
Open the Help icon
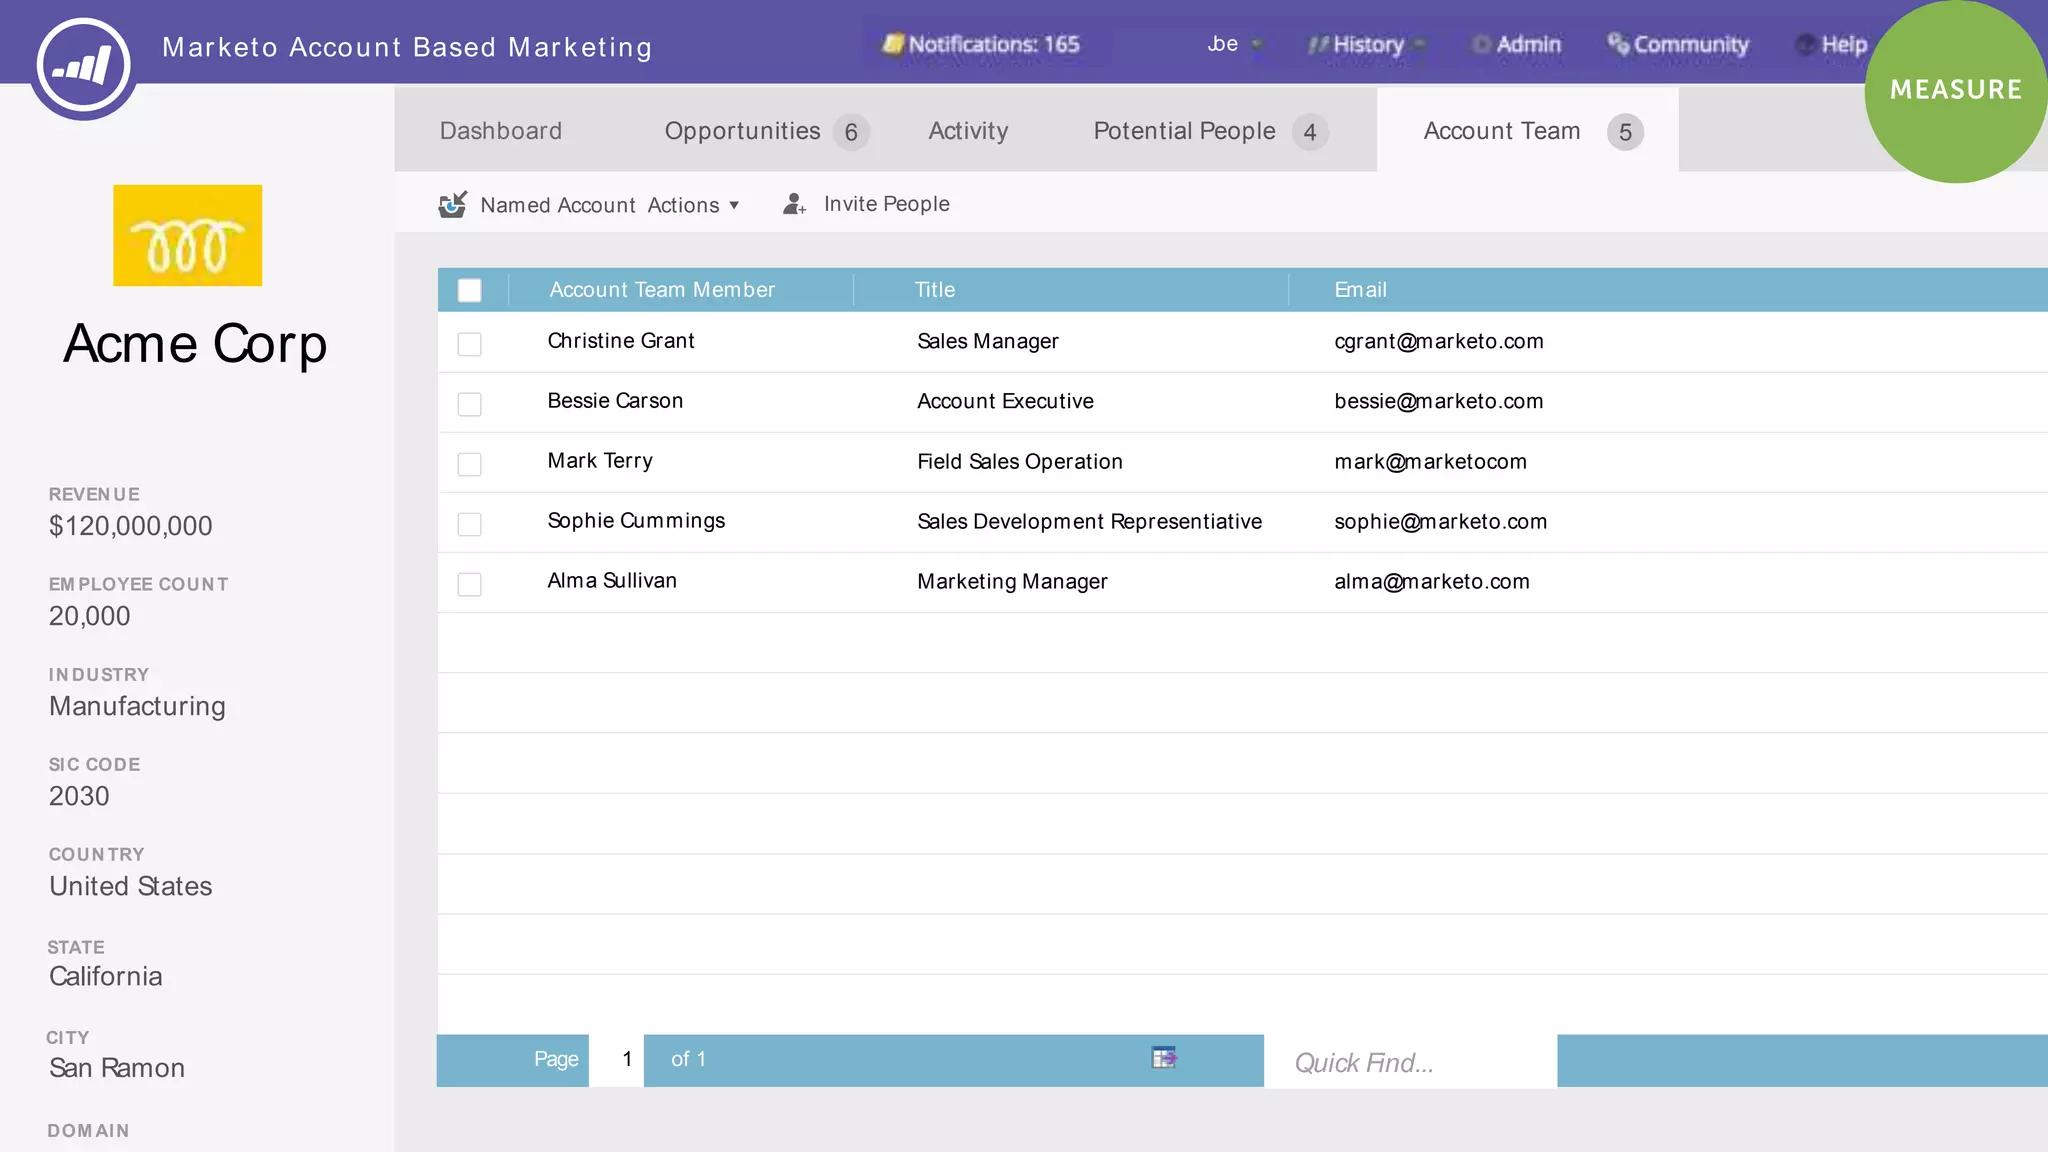click(x=1806, y=44)
